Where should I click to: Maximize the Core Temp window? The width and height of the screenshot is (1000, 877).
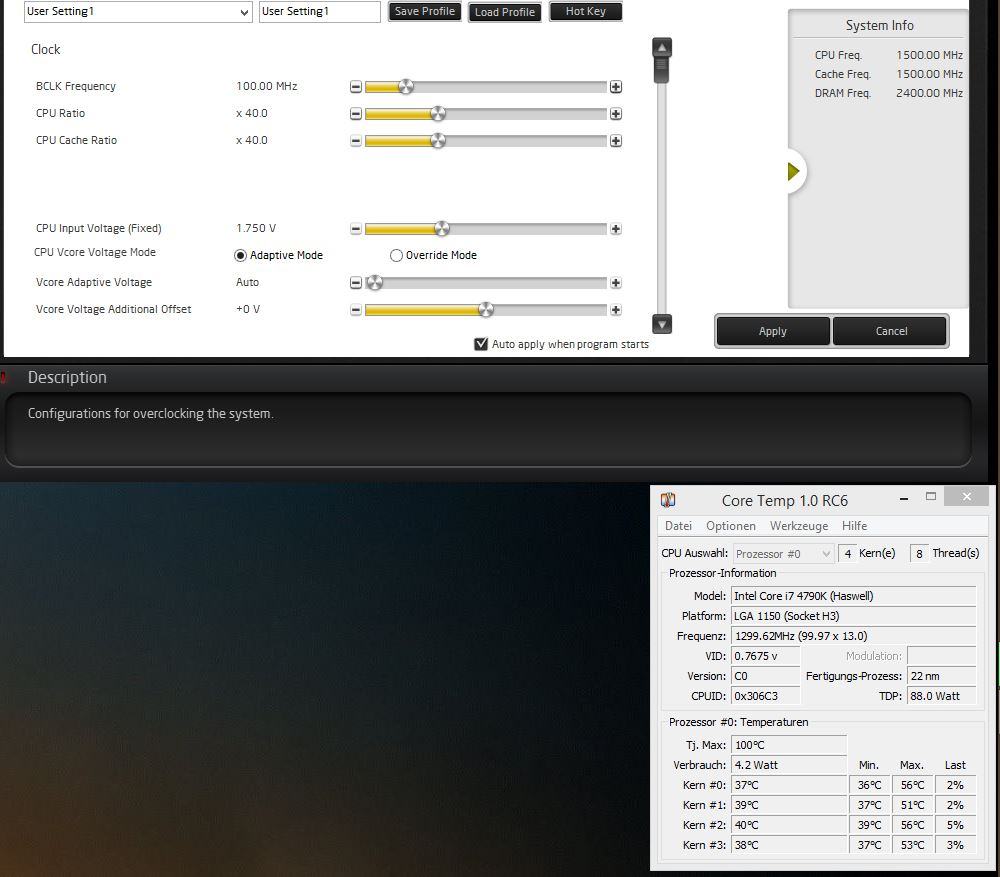point(931,497)
